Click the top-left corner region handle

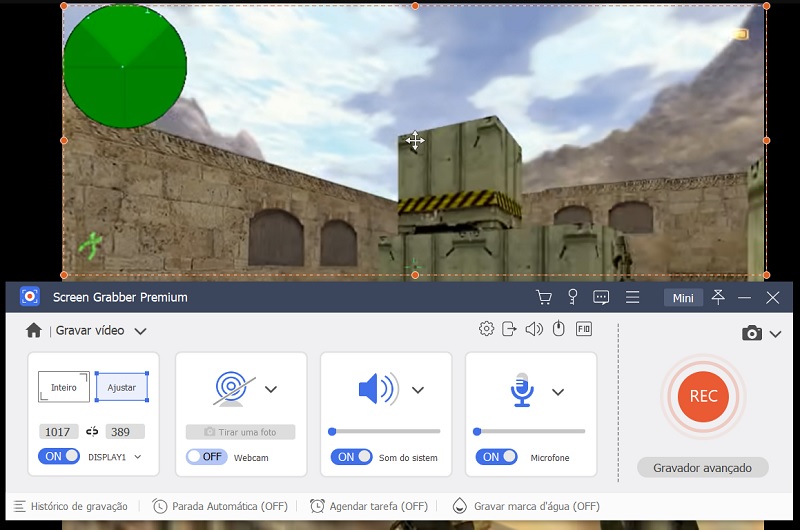coord(64,6)
